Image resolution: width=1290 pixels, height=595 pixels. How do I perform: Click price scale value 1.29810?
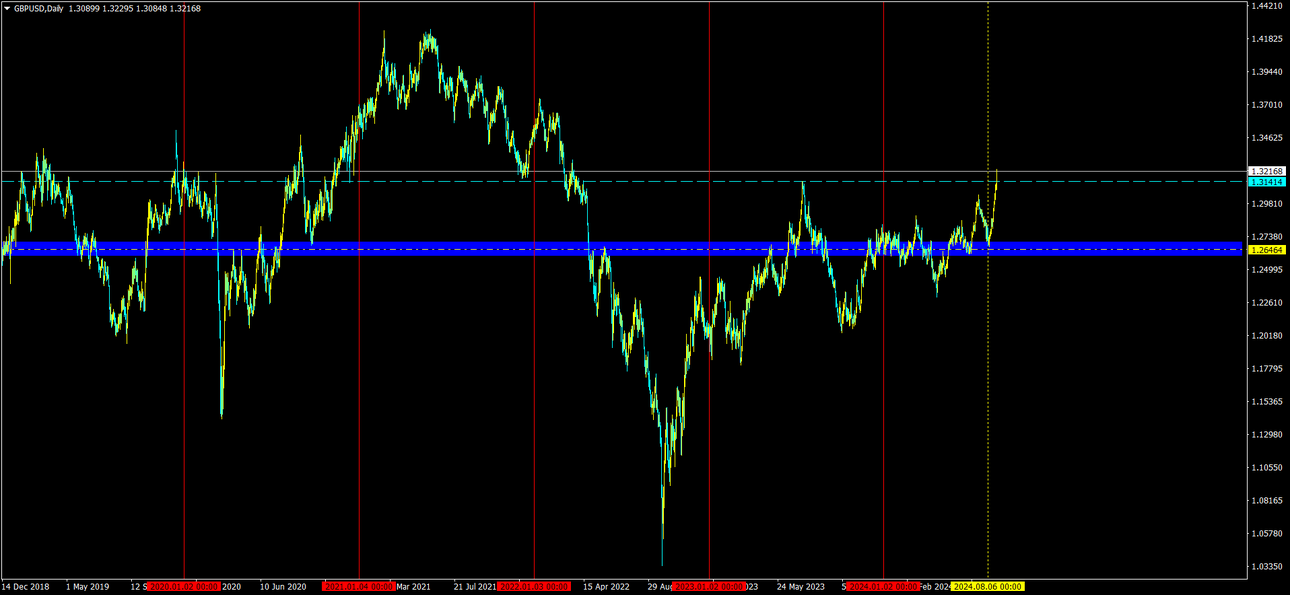(x=1267, y=204)
